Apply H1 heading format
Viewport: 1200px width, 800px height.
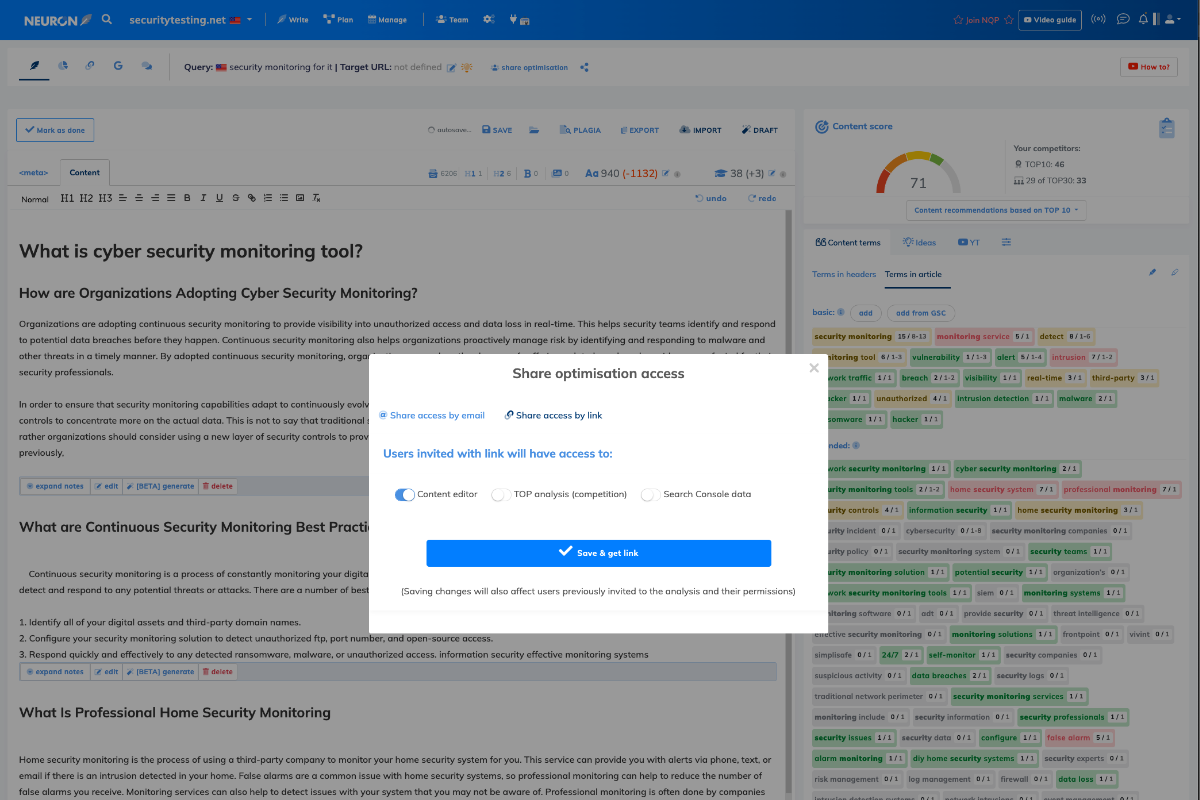pos(67,198)
